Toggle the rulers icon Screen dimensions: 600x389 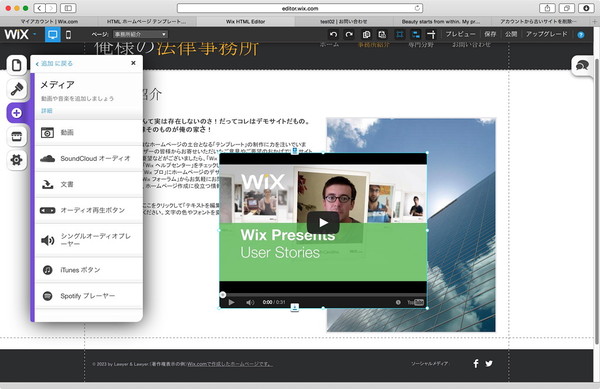431,34
